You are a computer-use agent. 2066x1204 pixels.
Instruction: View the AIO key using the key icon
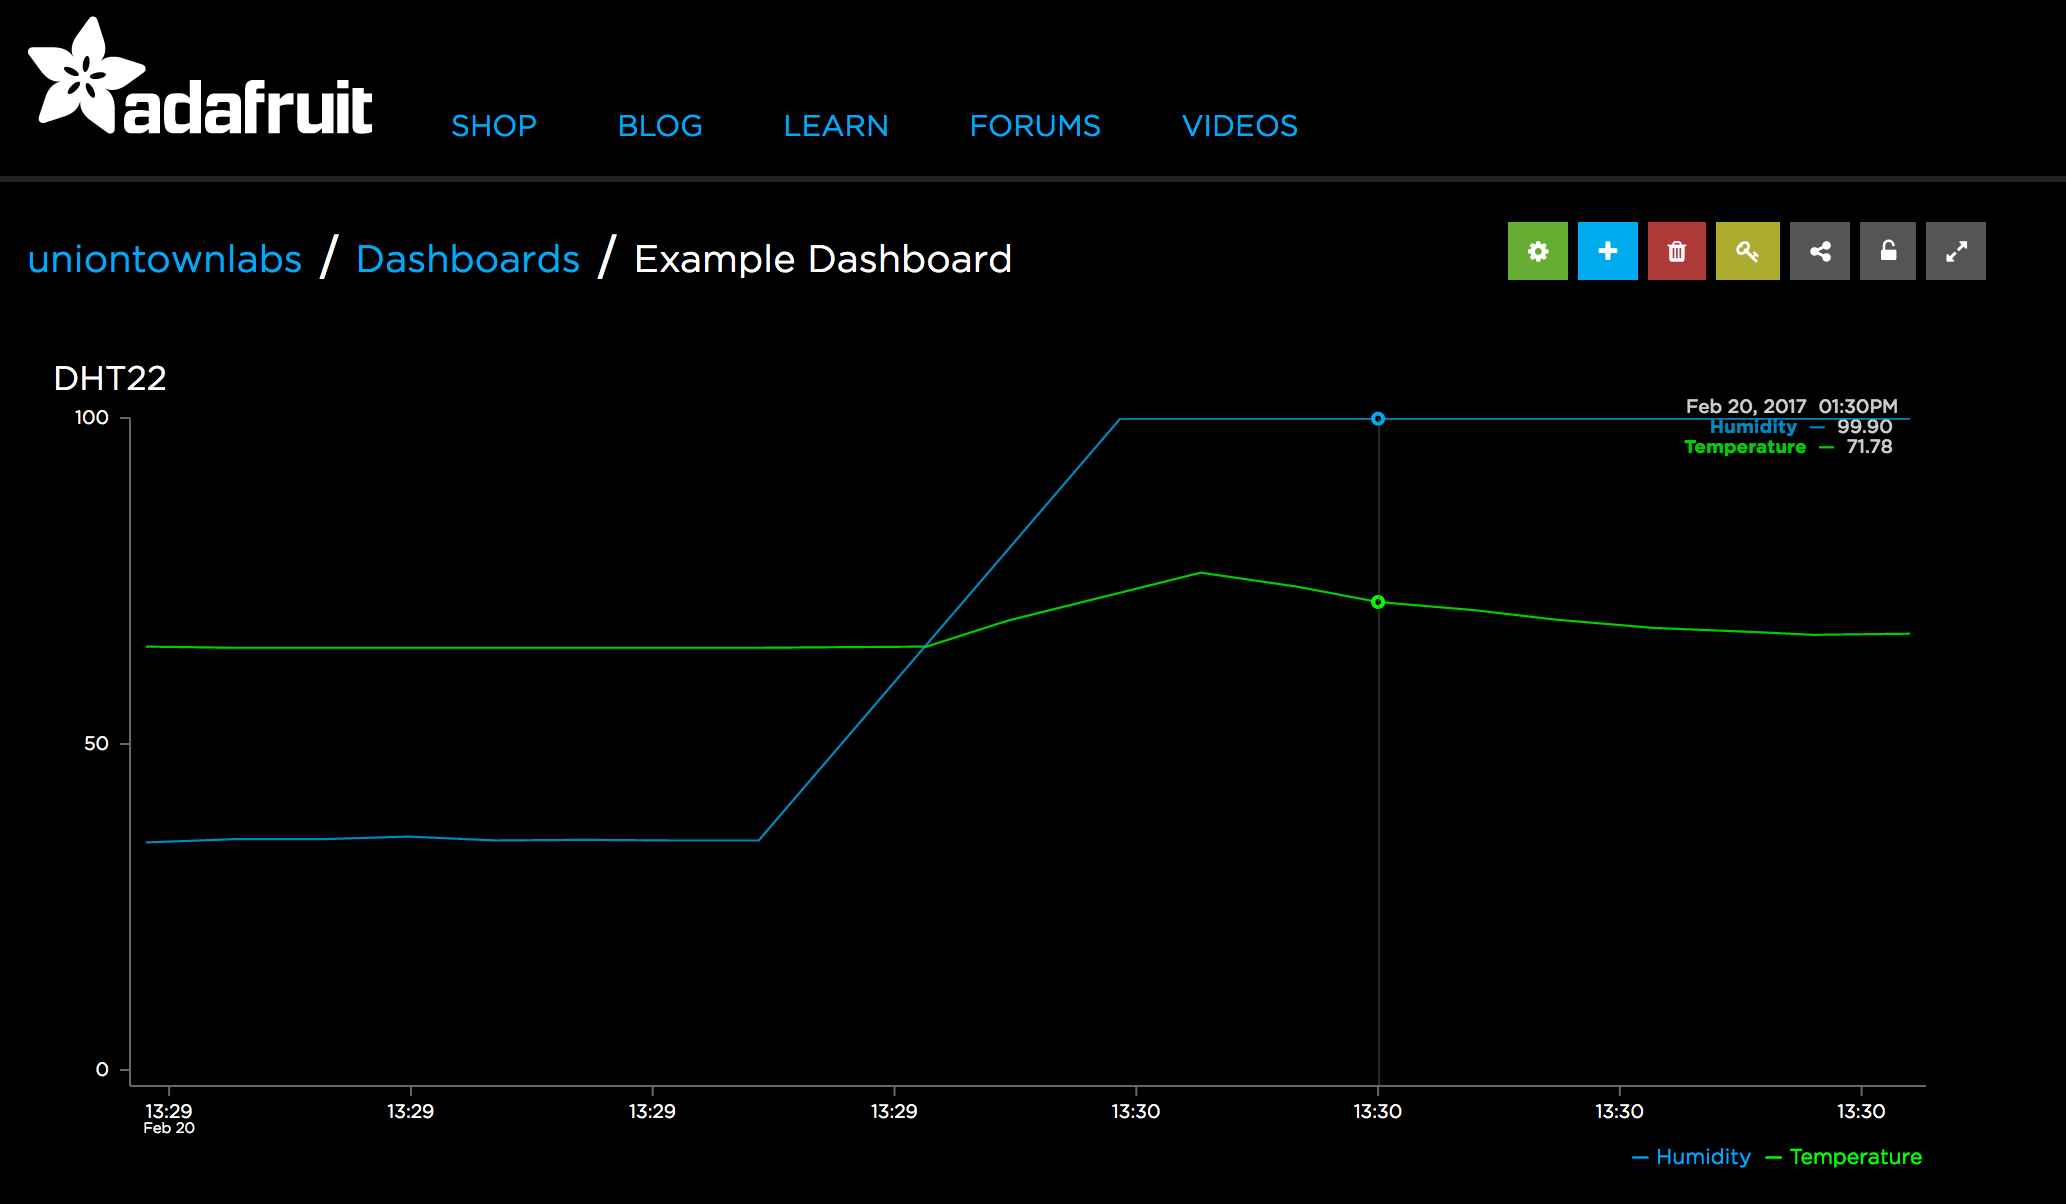pyautogui.click(x=1747, y=251)
